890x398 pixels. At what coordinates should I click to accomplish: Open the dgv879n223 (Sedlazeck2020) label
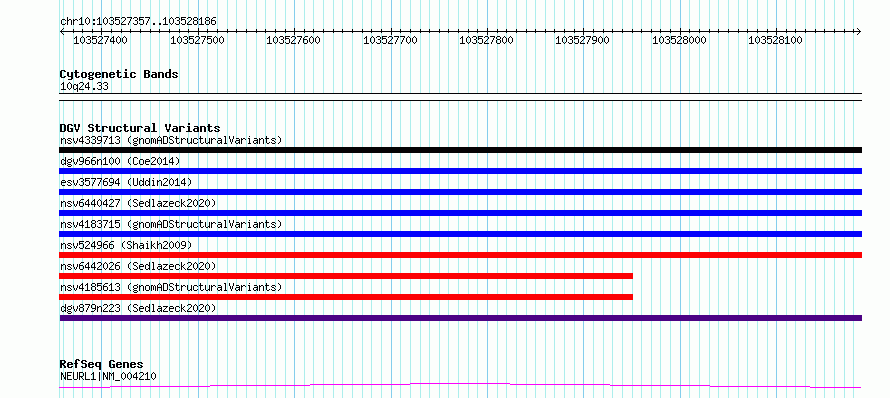click(138, 308)
